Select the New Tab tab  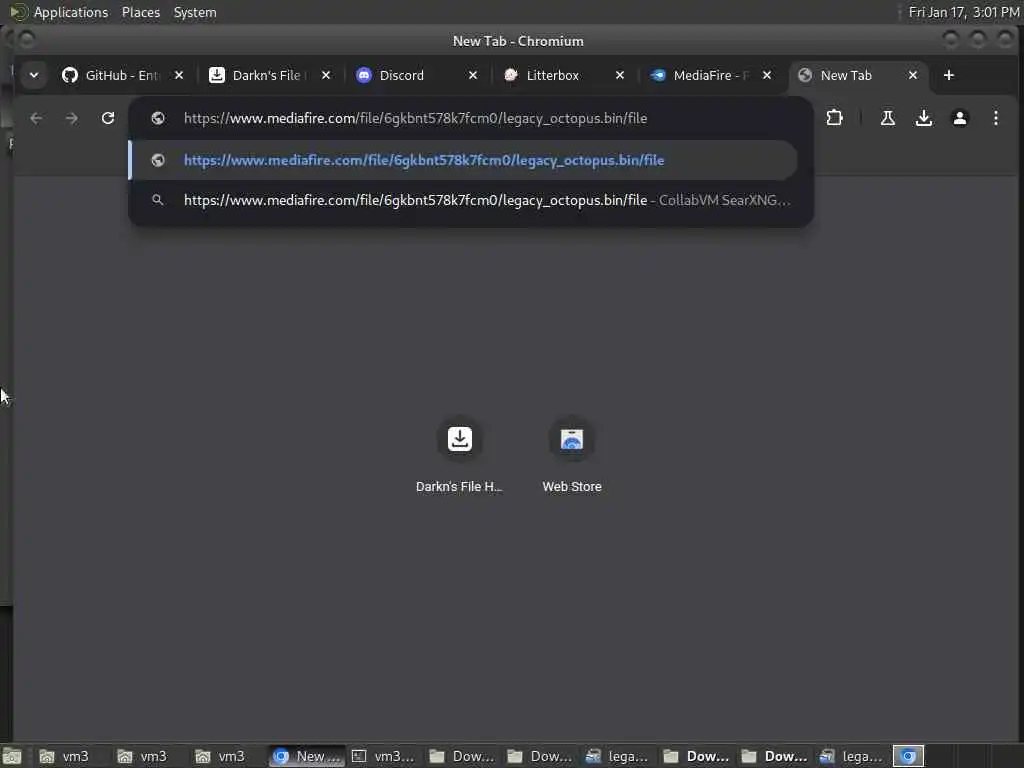coord(858,75)
